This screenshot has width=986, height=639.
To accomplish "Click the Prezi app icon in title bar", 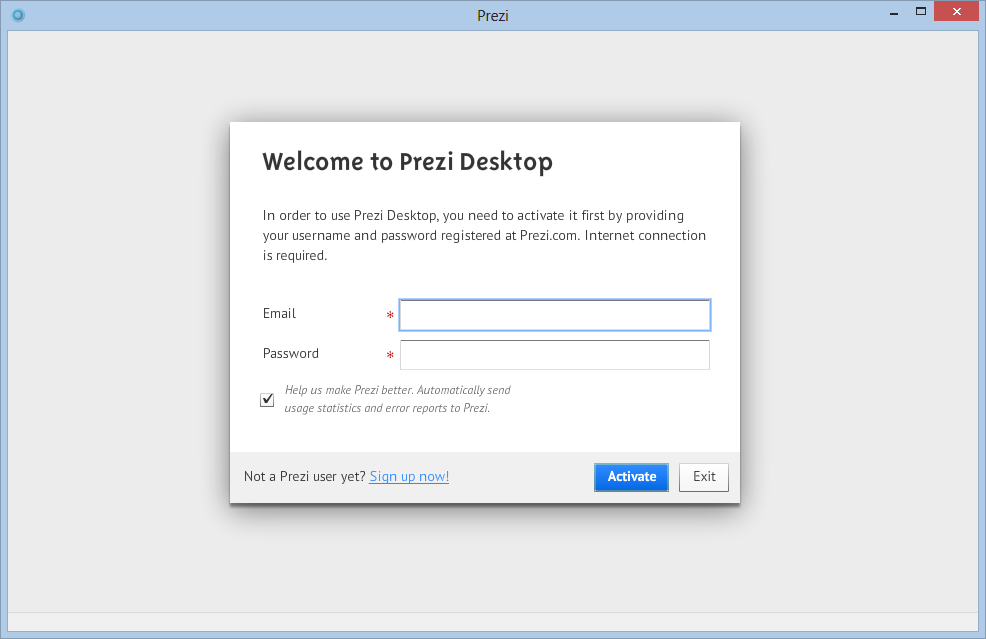I will [x=18, y=15].
